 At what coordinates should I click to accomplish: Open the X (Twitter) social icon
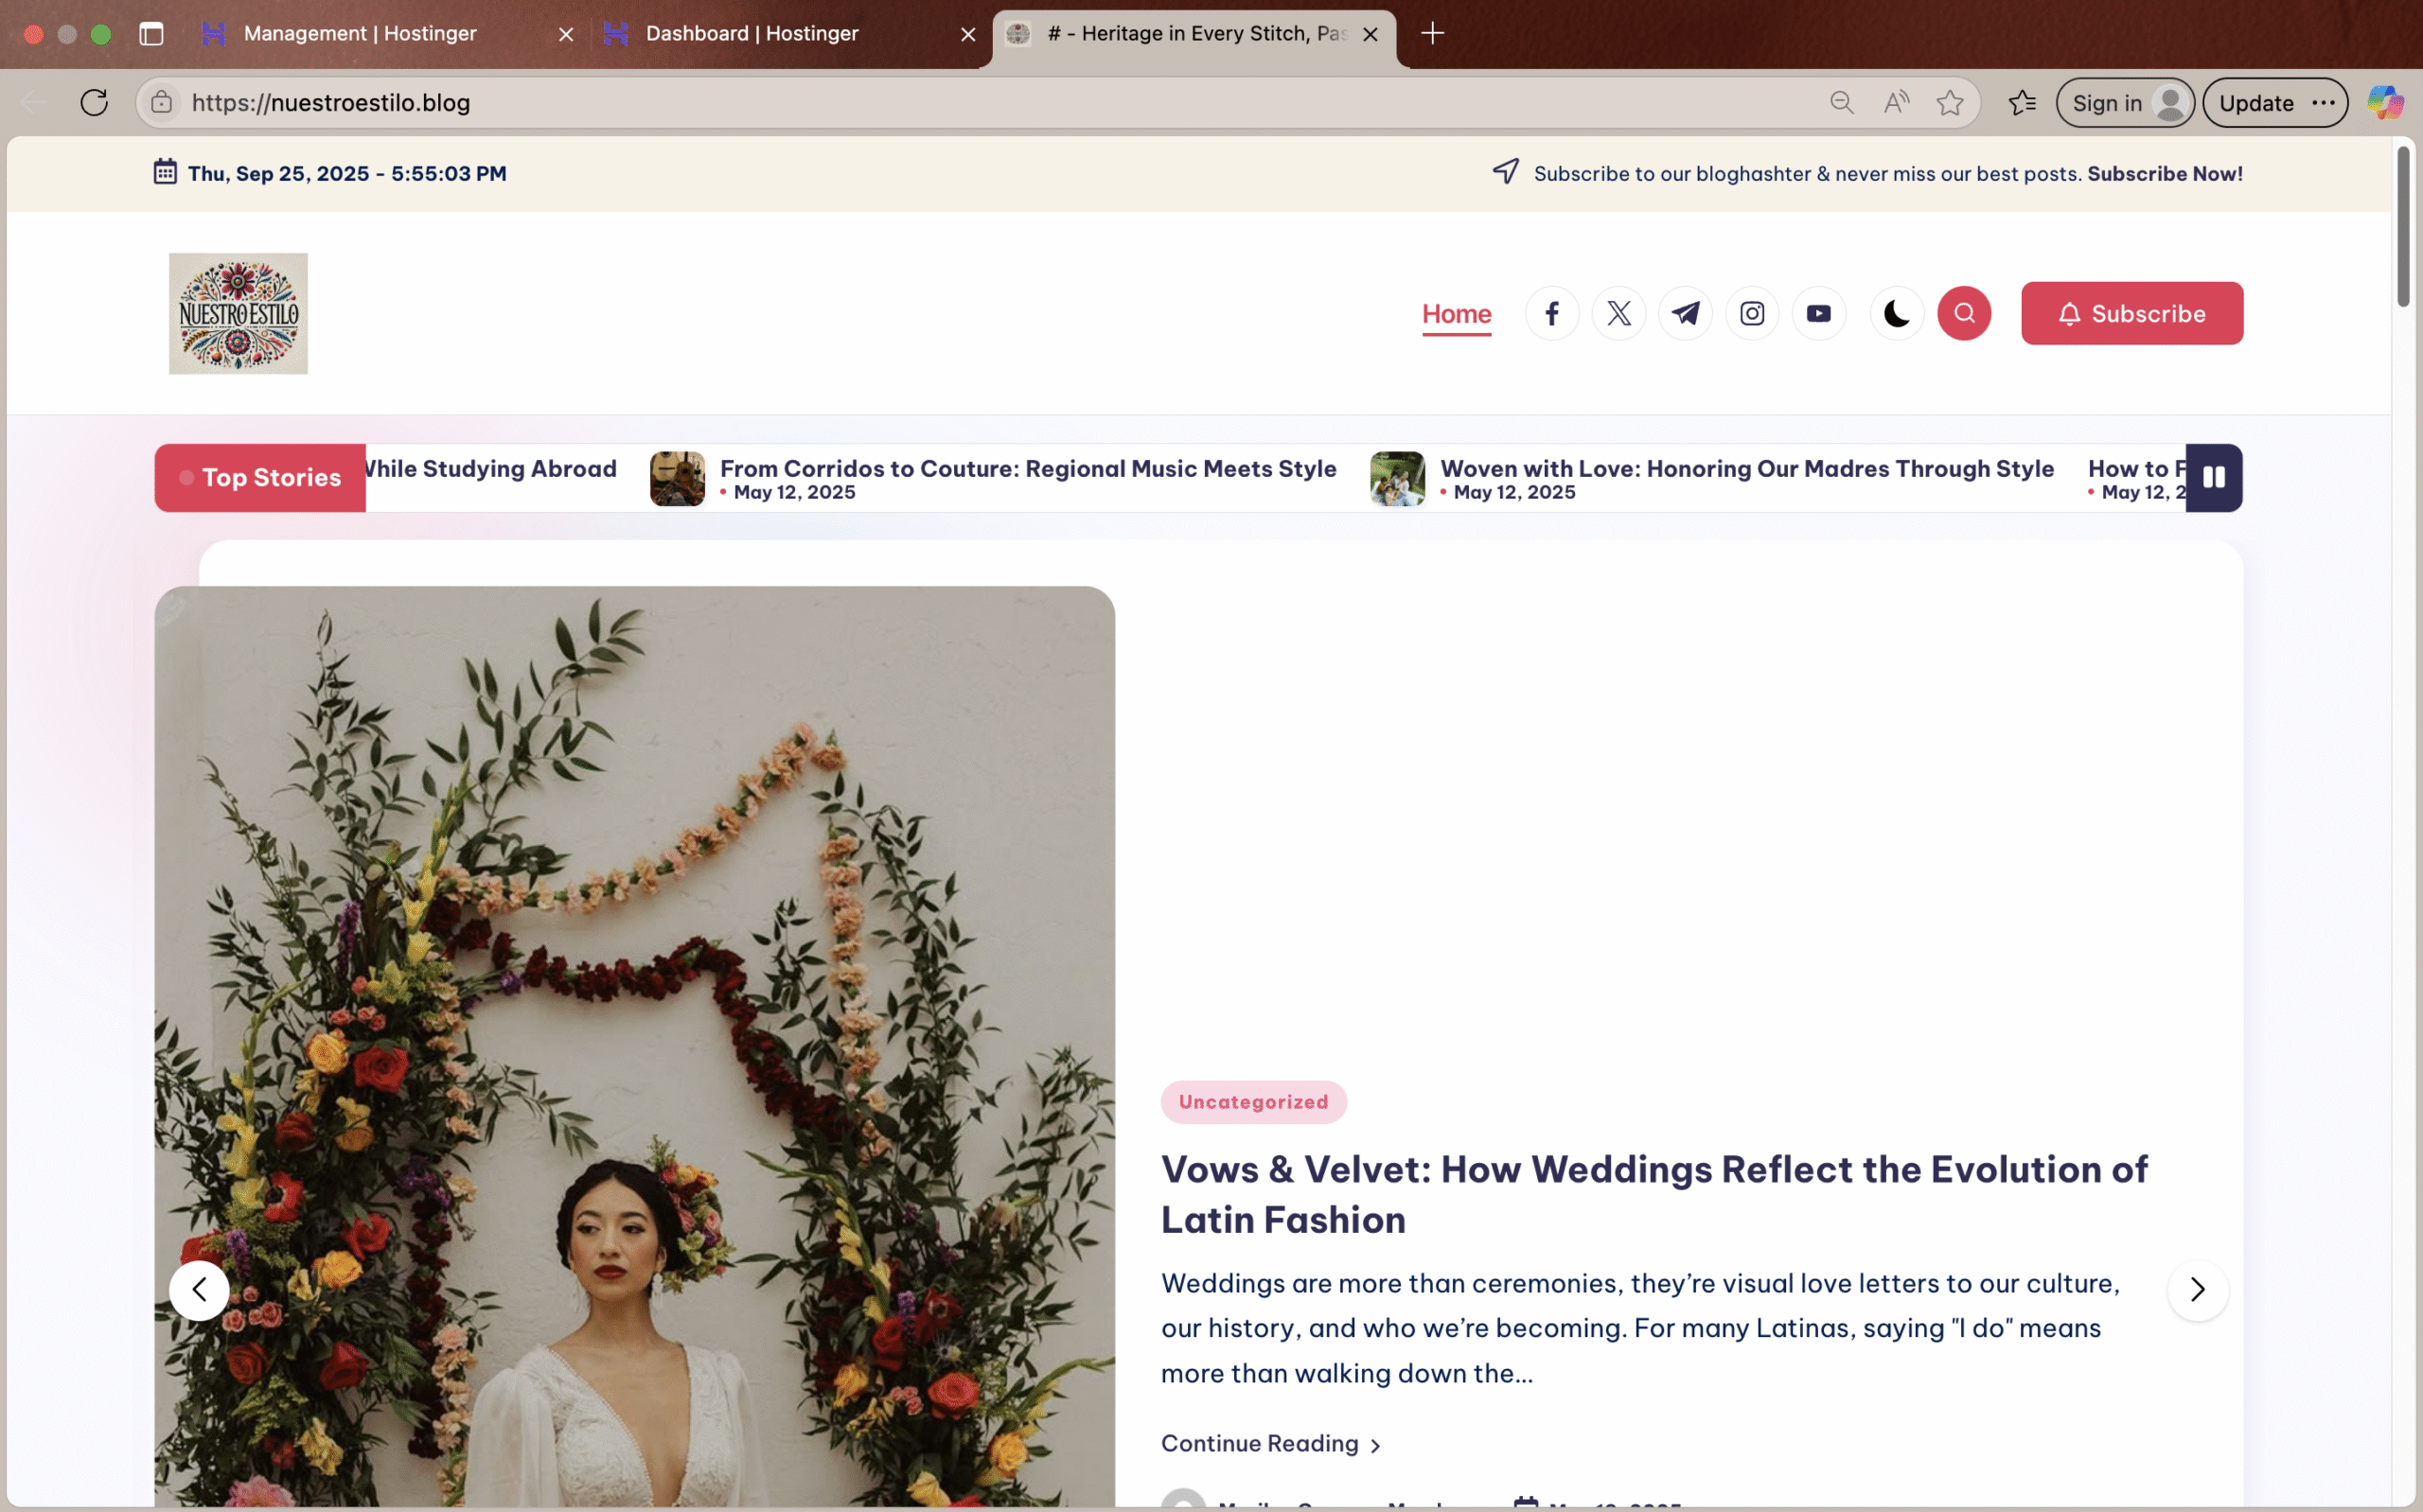tap(1618, 314)
